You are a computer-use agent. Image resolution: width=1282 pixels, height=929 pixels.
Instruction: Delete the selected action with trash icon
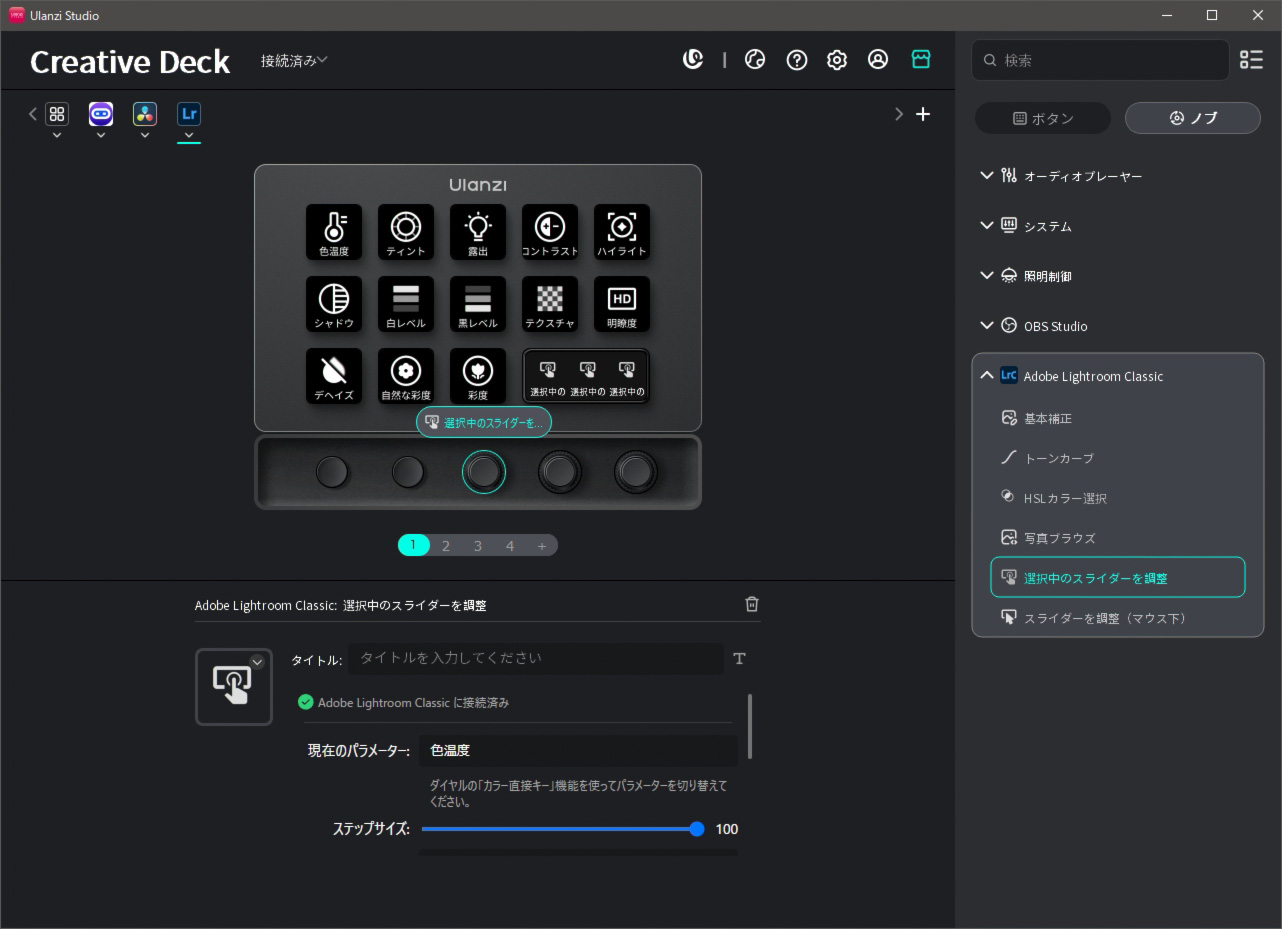752,604
